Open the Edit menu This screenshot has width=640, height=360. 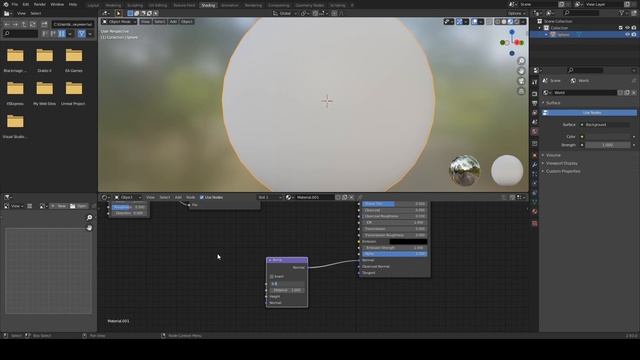[26, 4]
